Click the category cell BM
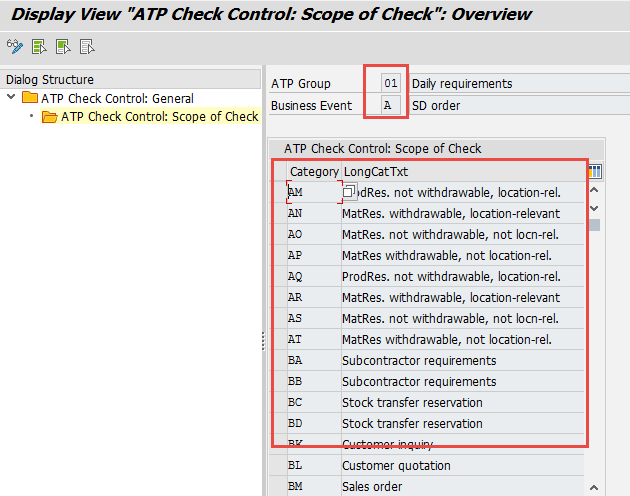This screenshot has height=496, width=630. 314,486
